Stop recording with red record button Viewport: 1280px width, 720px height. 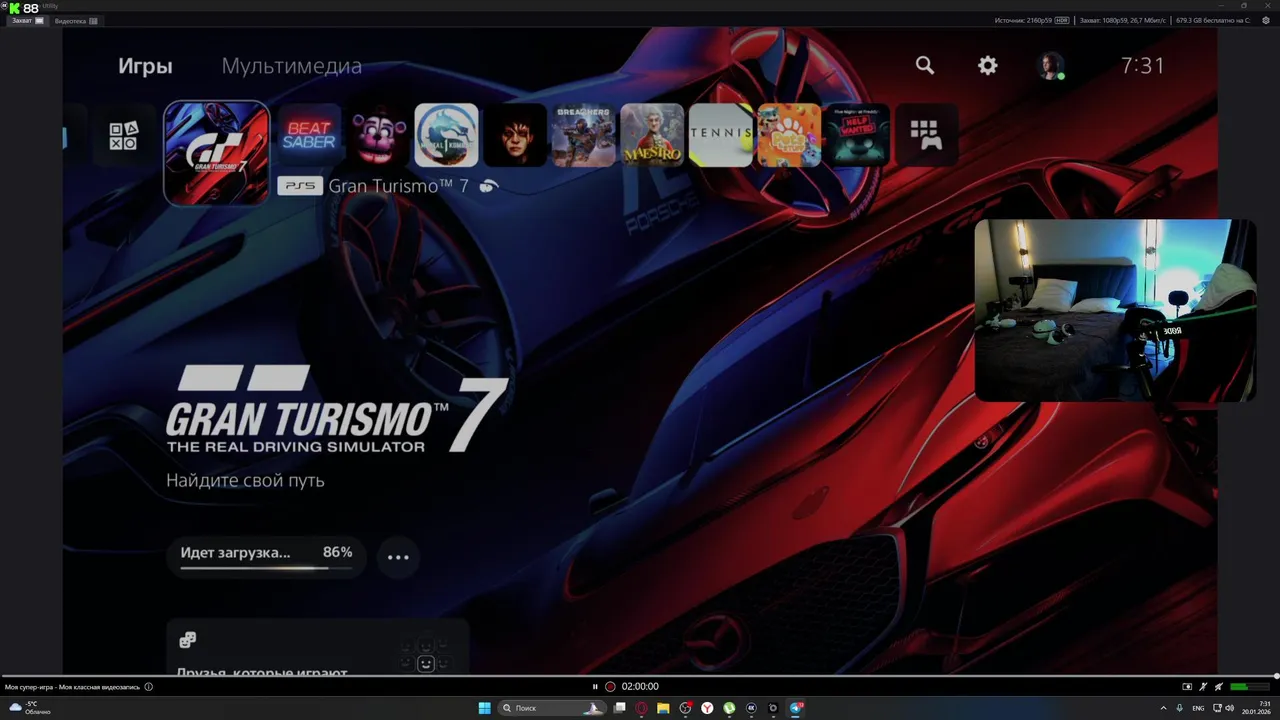tap(610, 686)
